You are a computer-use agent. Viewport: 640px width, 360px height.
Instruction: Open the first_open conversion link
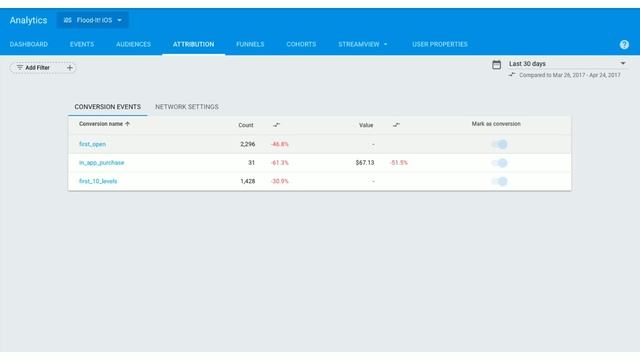pos(92,144)
